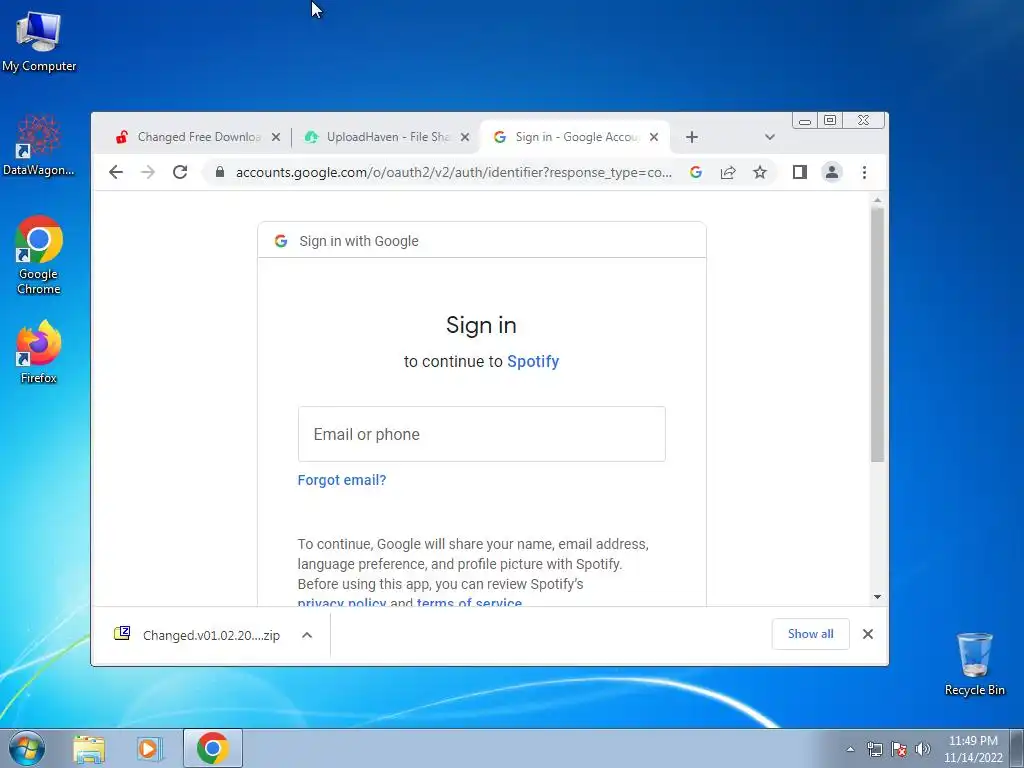The image size is (1024, 768).
Task: View site information via lock icon
Action: (220, 172)
